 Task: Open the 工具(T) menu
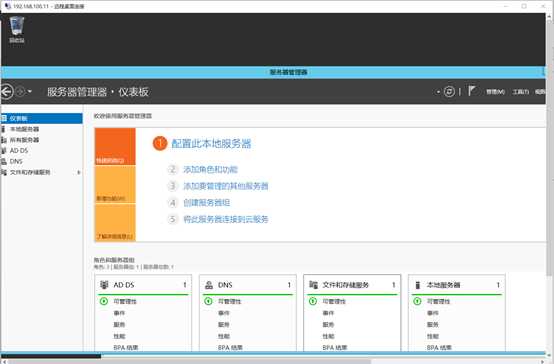tap(520, 92)
